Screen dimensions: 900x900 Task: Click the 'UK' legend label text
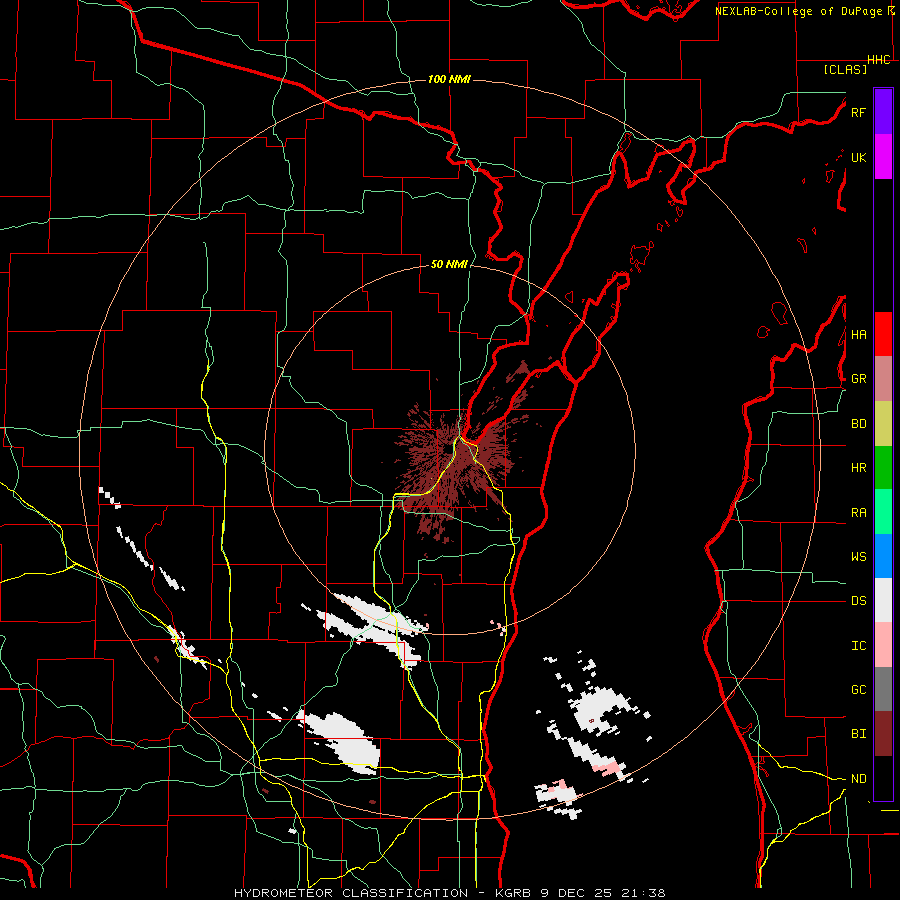(858, 157)
